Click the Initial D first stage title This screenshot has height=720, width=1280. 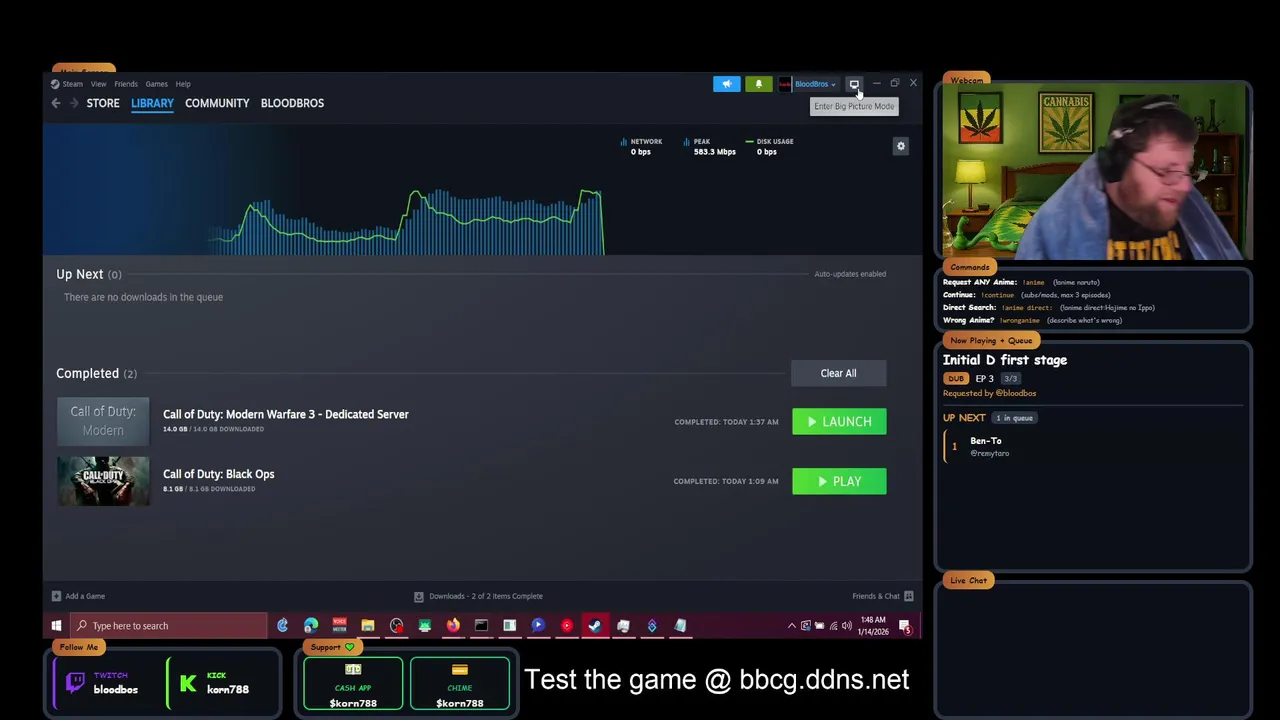tap(1005, 360)
